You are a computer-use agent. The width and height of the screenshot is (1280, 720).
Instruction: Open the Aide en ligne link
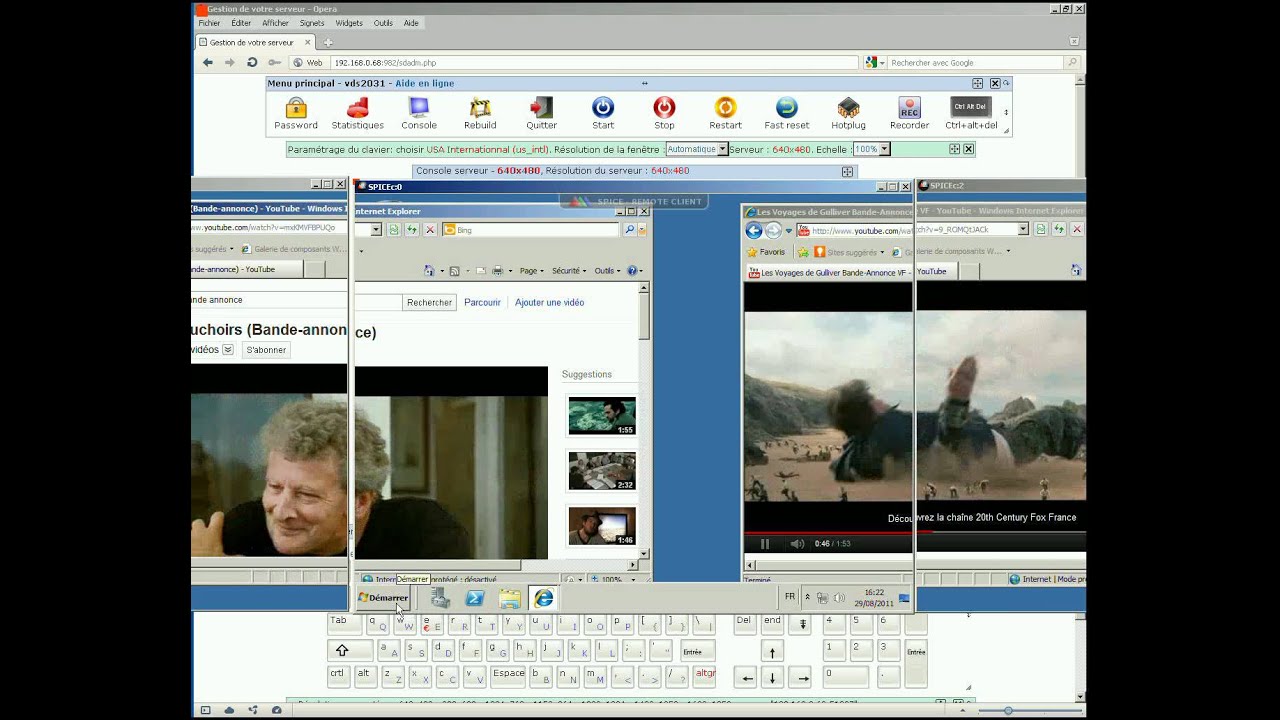424,83
